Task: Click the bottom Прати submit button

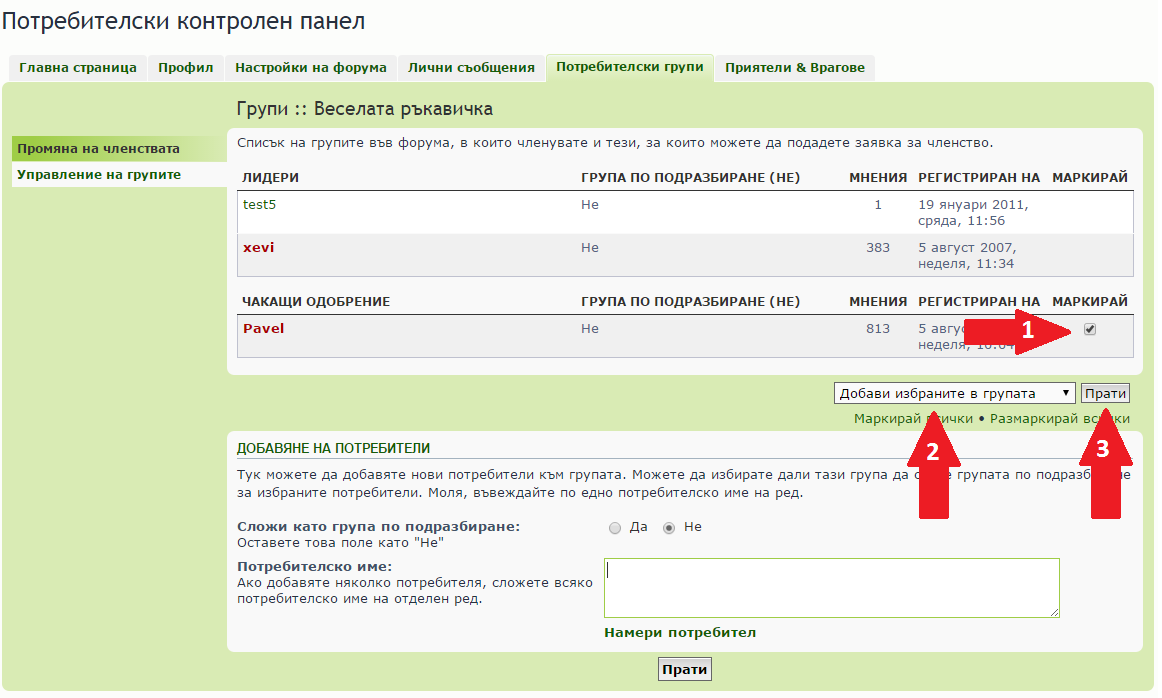Action: (685, 670)
